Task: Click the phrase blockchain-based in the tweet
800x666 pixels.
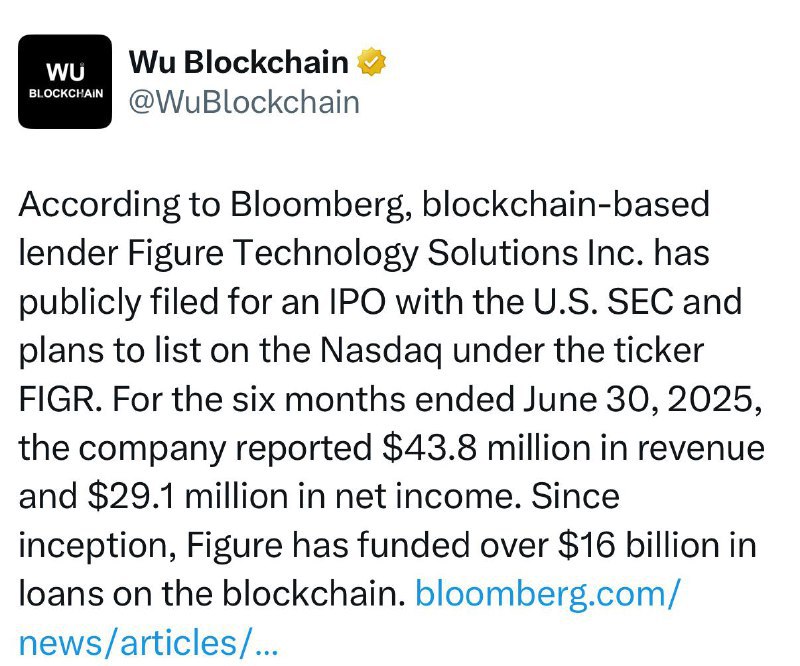Action: tap(565, 204)
